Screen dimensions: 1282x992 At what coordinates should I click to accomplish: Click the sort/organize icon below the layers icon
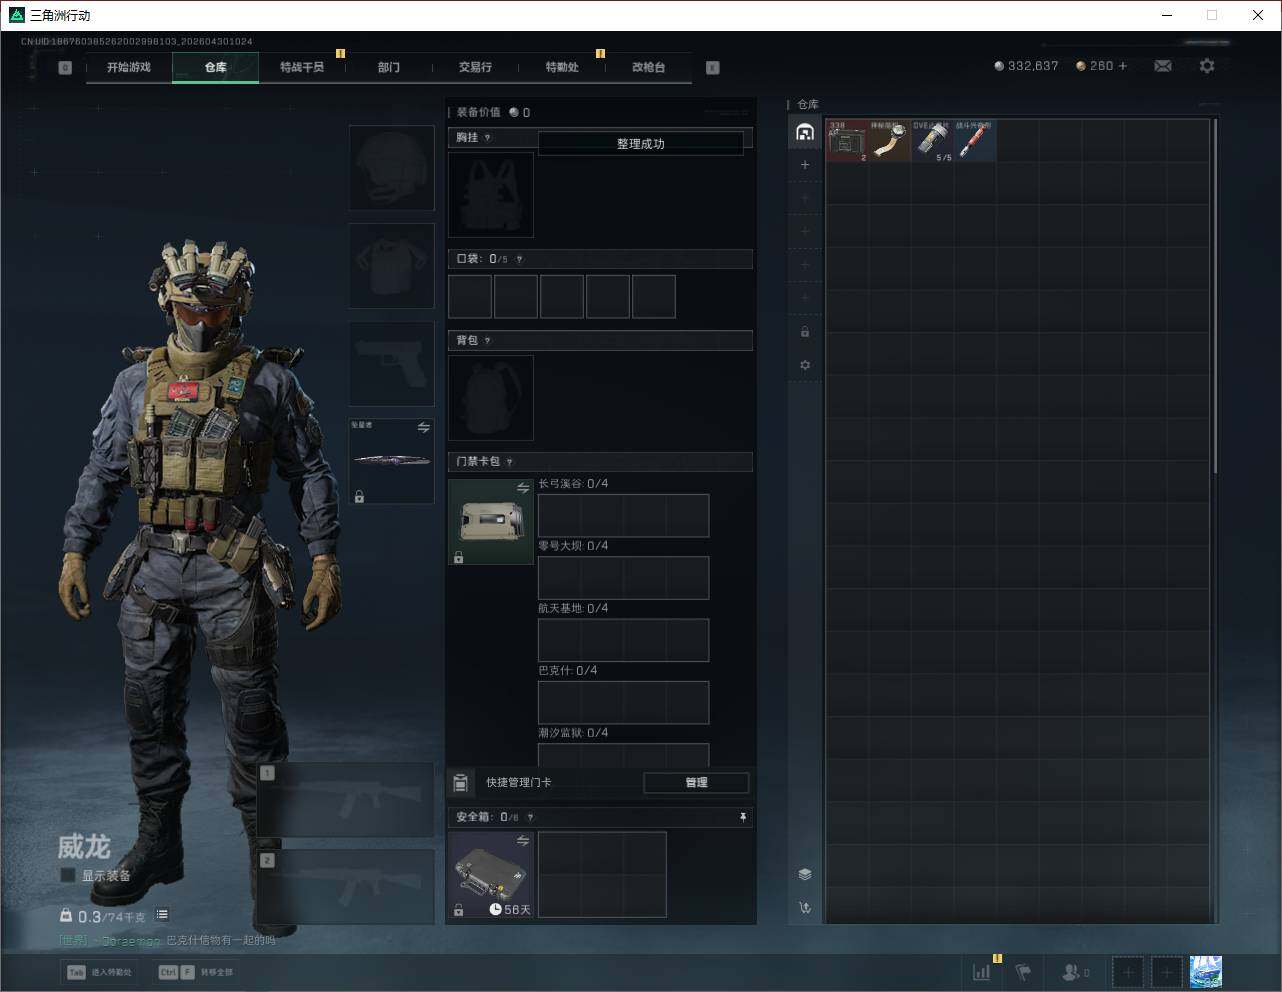(805, 908)
